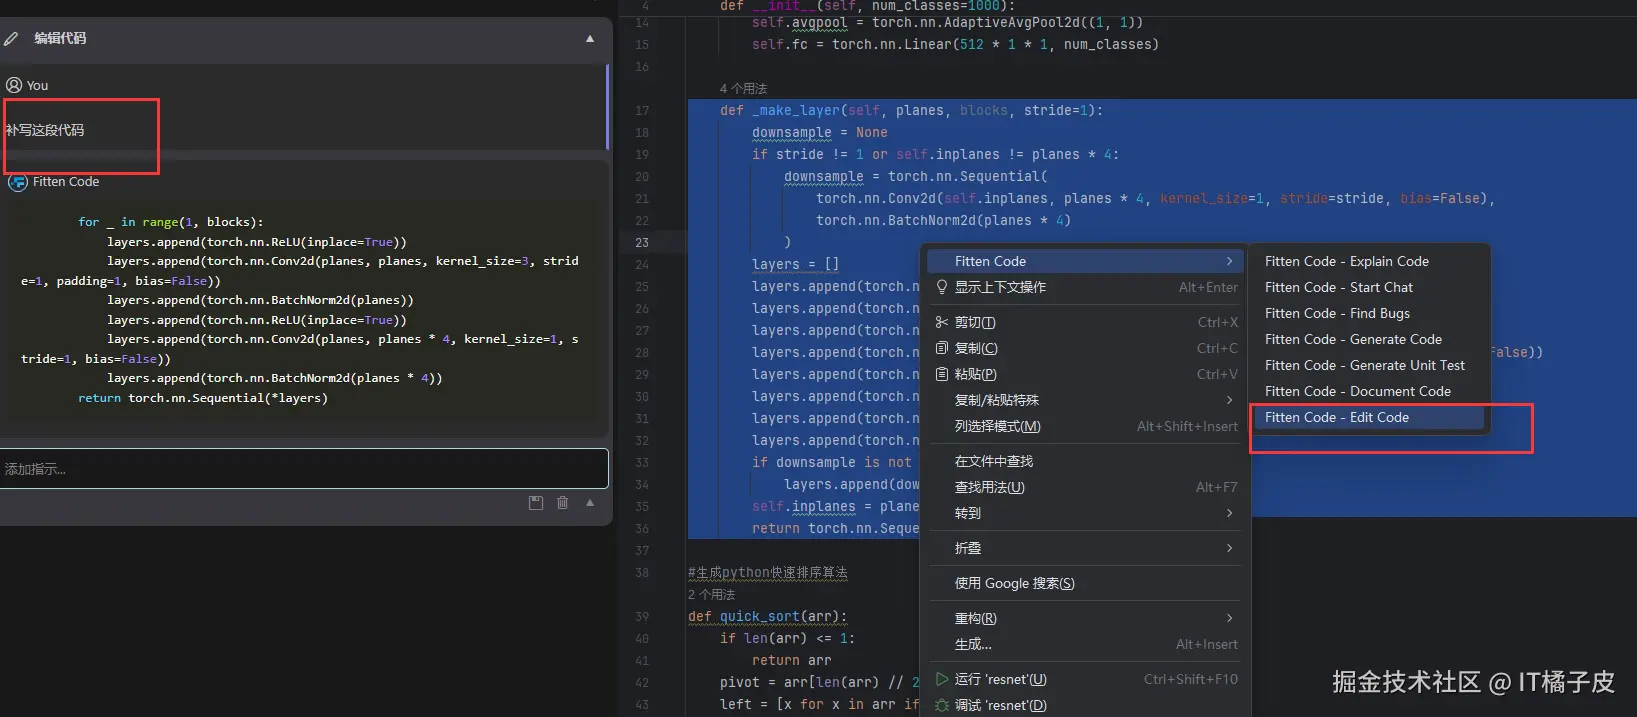Click the lightbulb icon for 显示上下文操作

[x=941, y=287]
